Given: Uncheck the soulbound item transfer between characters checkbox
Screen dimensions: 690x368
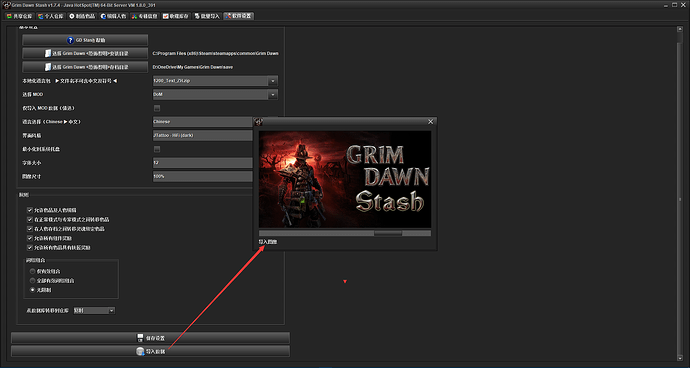Looking at the screenshot, I should point(30,229).
